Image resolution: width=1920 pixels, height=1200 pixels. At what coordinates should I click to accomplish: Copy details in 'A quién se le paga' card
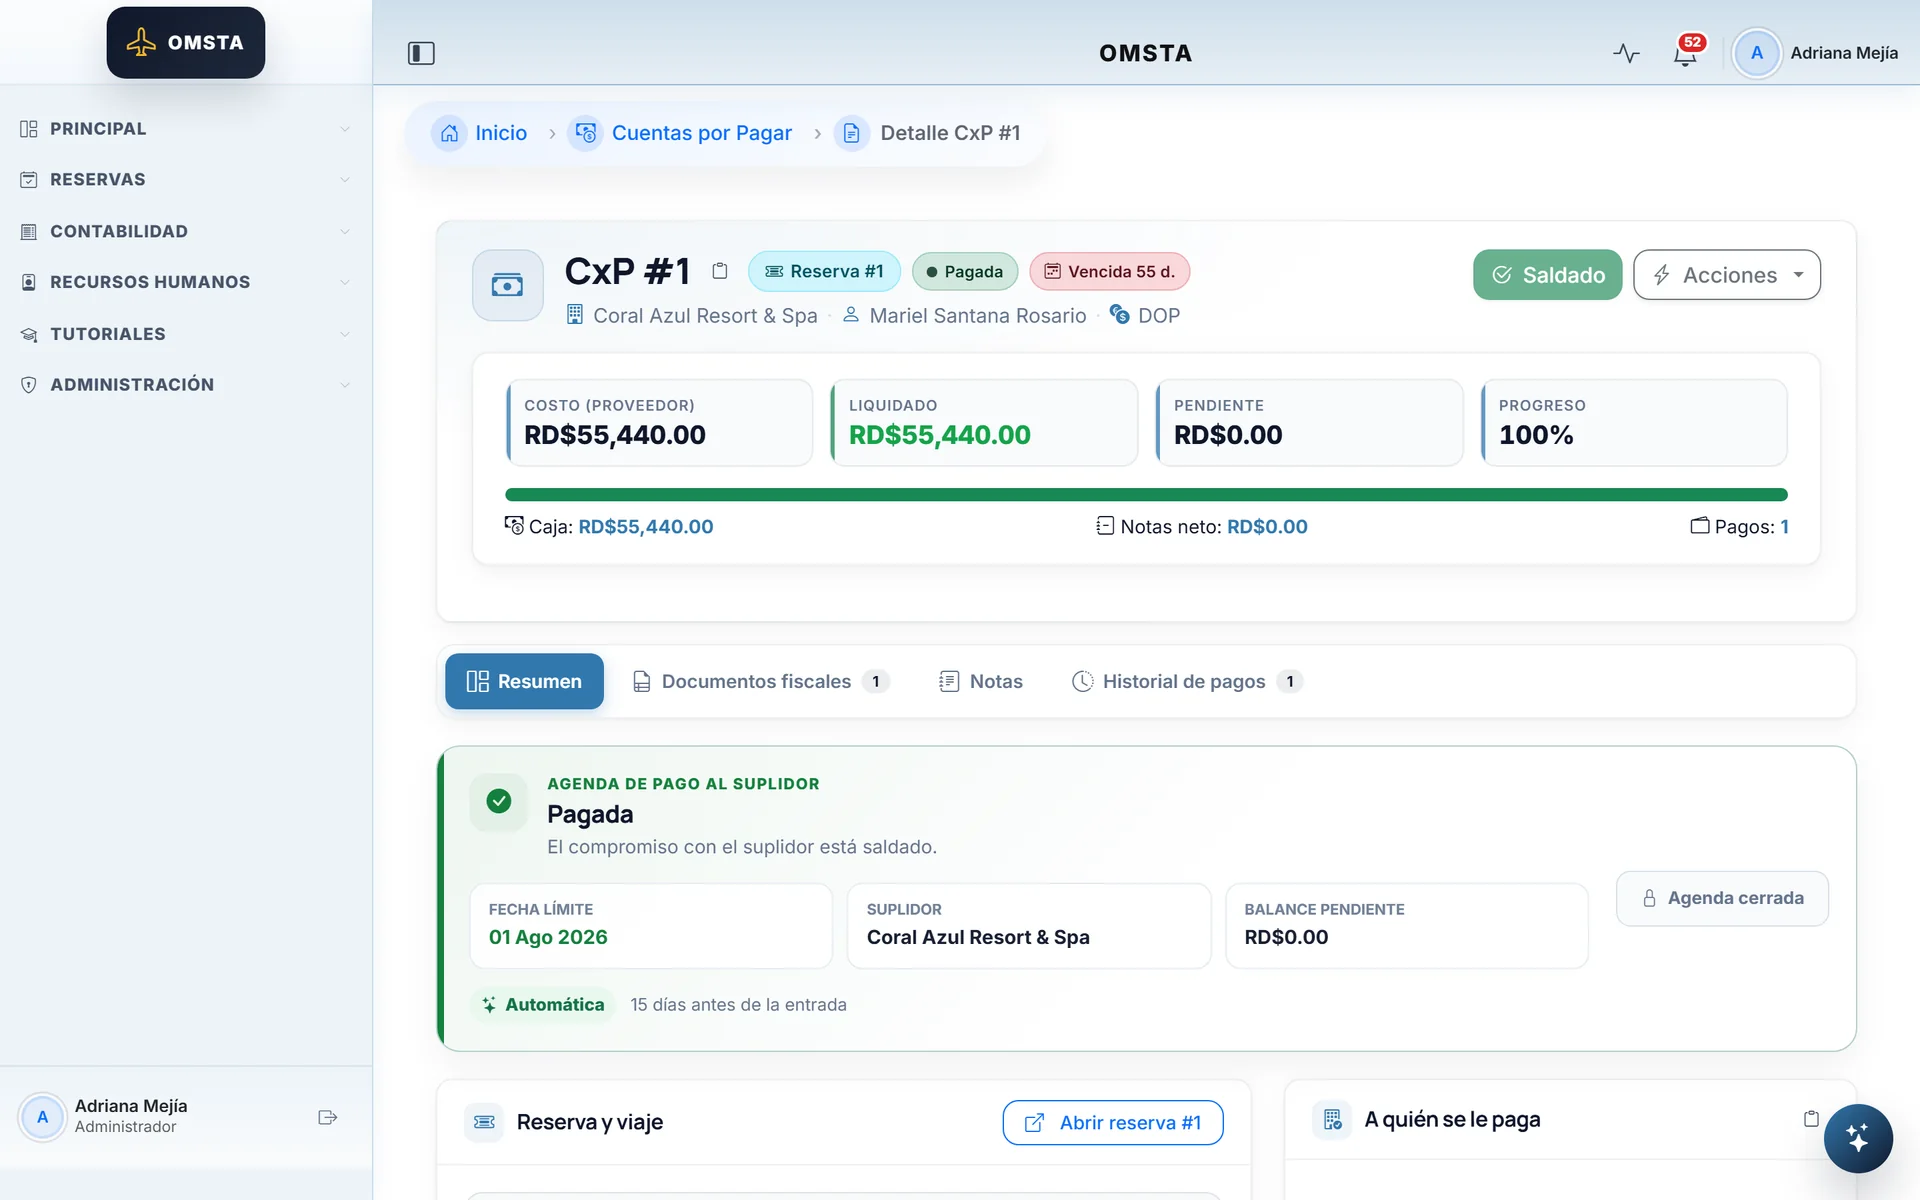click(1811, 1119)
